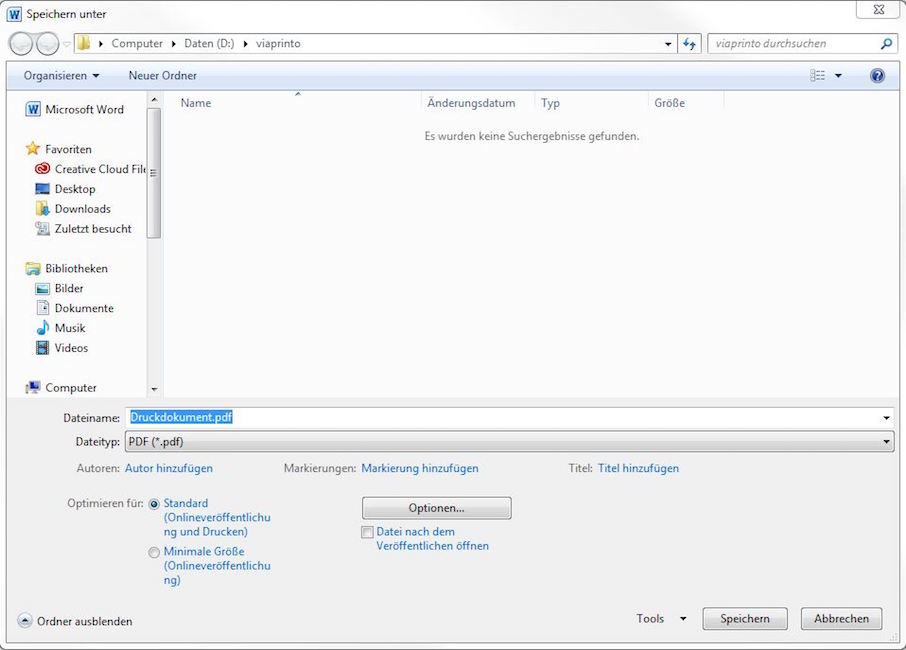906x650 pixels.
Task: Click the Downloads folder icon
Action: [42, 209]
